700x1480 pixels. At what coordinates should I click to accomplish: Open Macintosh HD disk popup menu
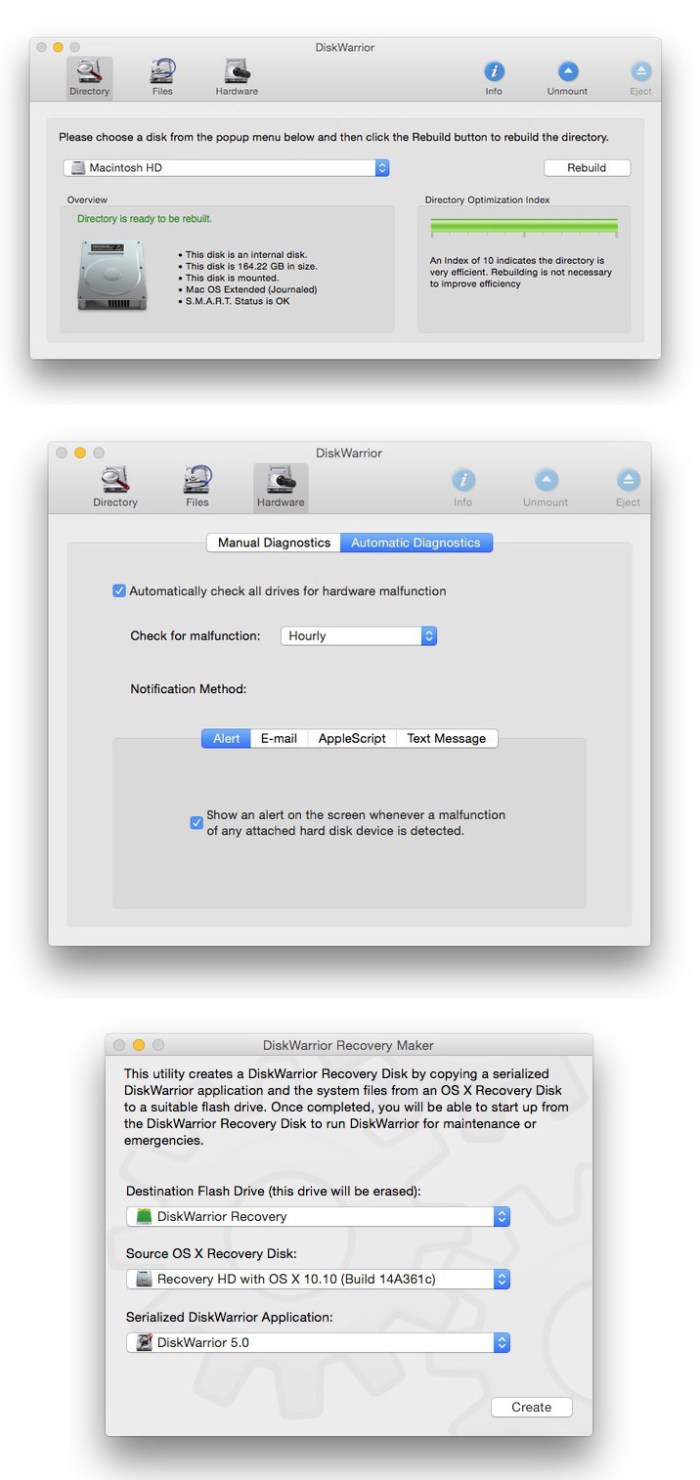click(226, 168)
